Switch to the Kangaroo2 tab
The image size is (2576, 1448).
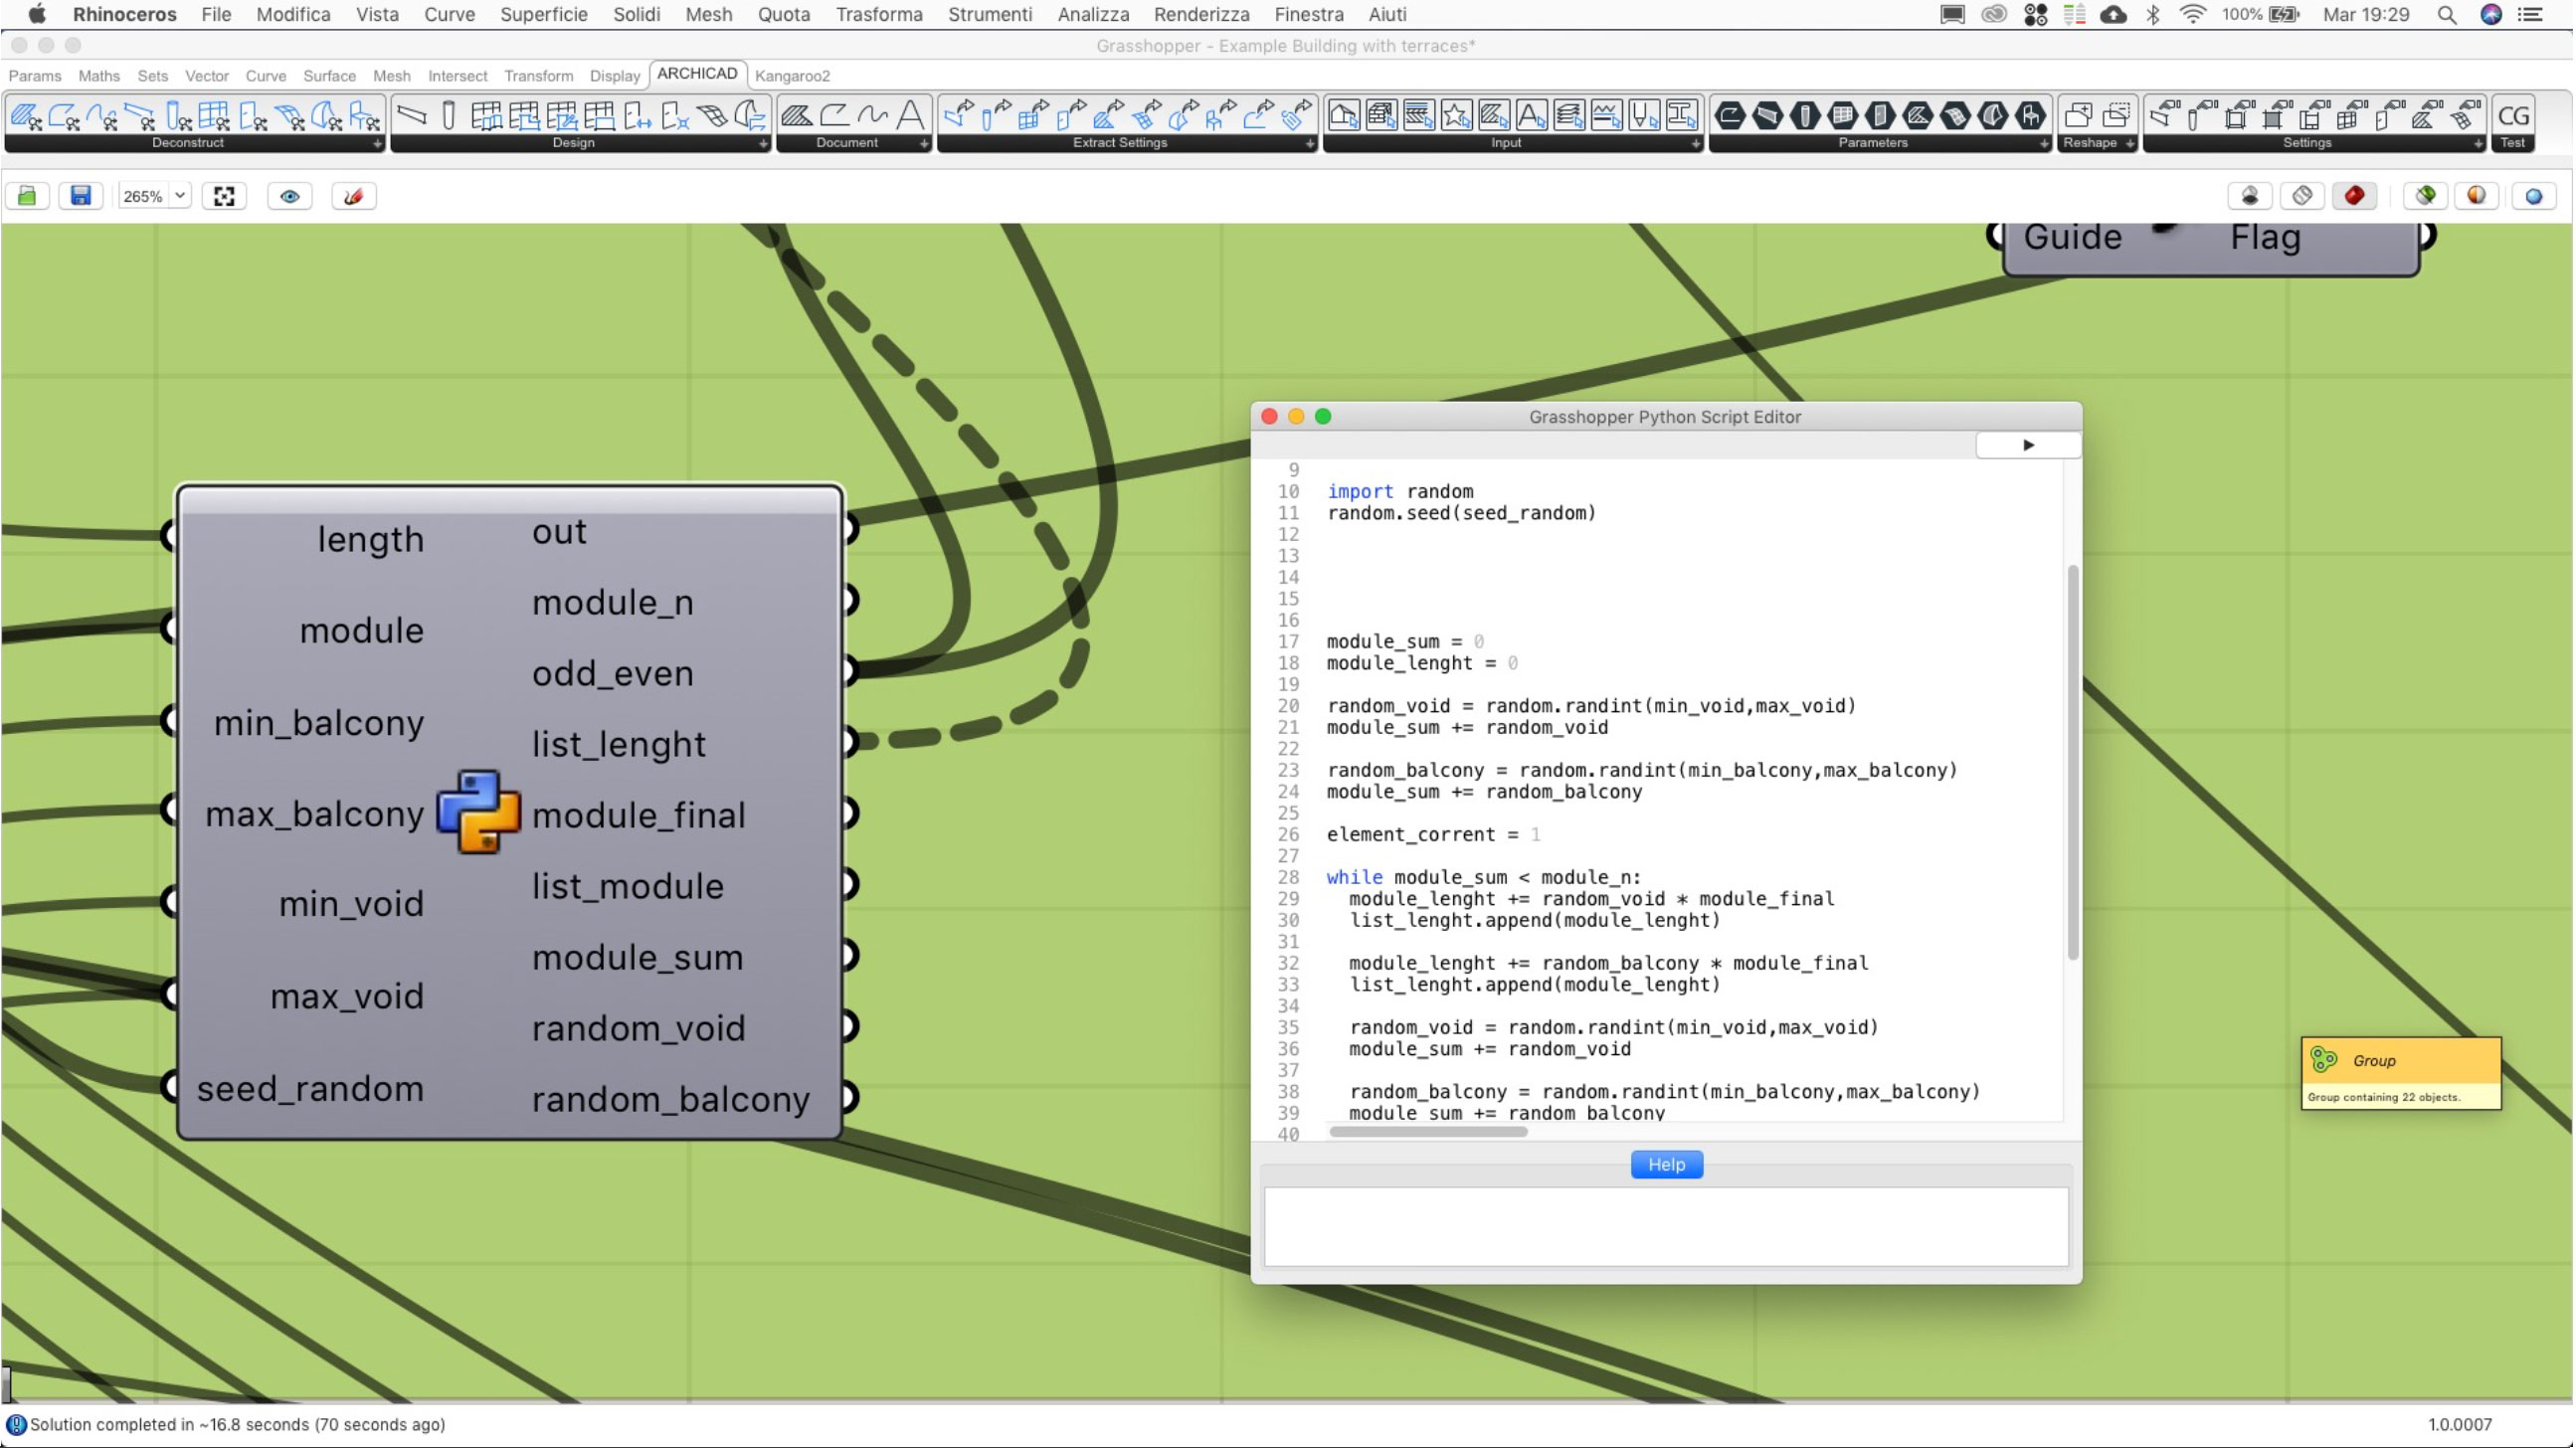792,76
